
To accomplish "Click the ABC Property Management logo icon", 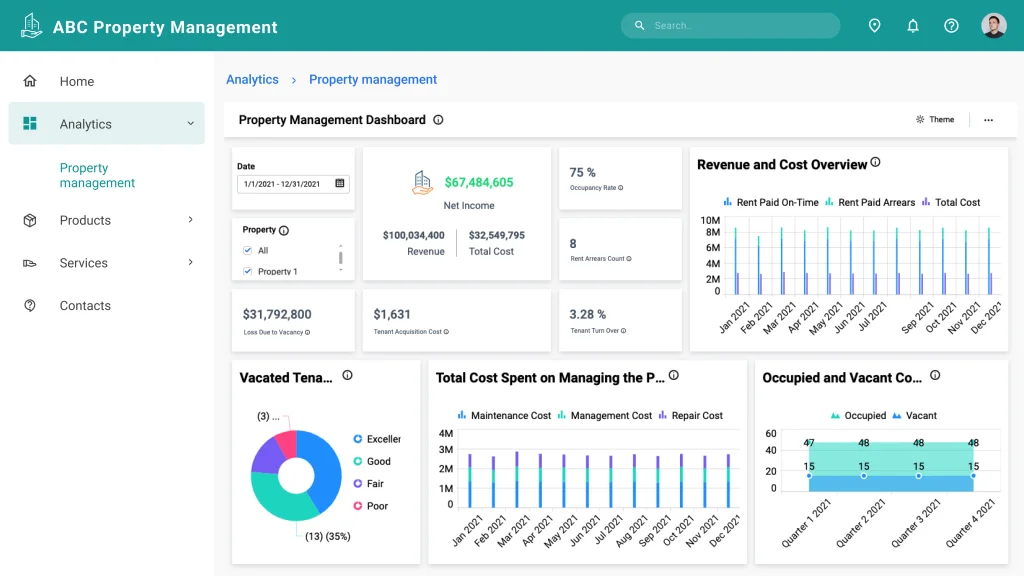I will coord(31,25).
